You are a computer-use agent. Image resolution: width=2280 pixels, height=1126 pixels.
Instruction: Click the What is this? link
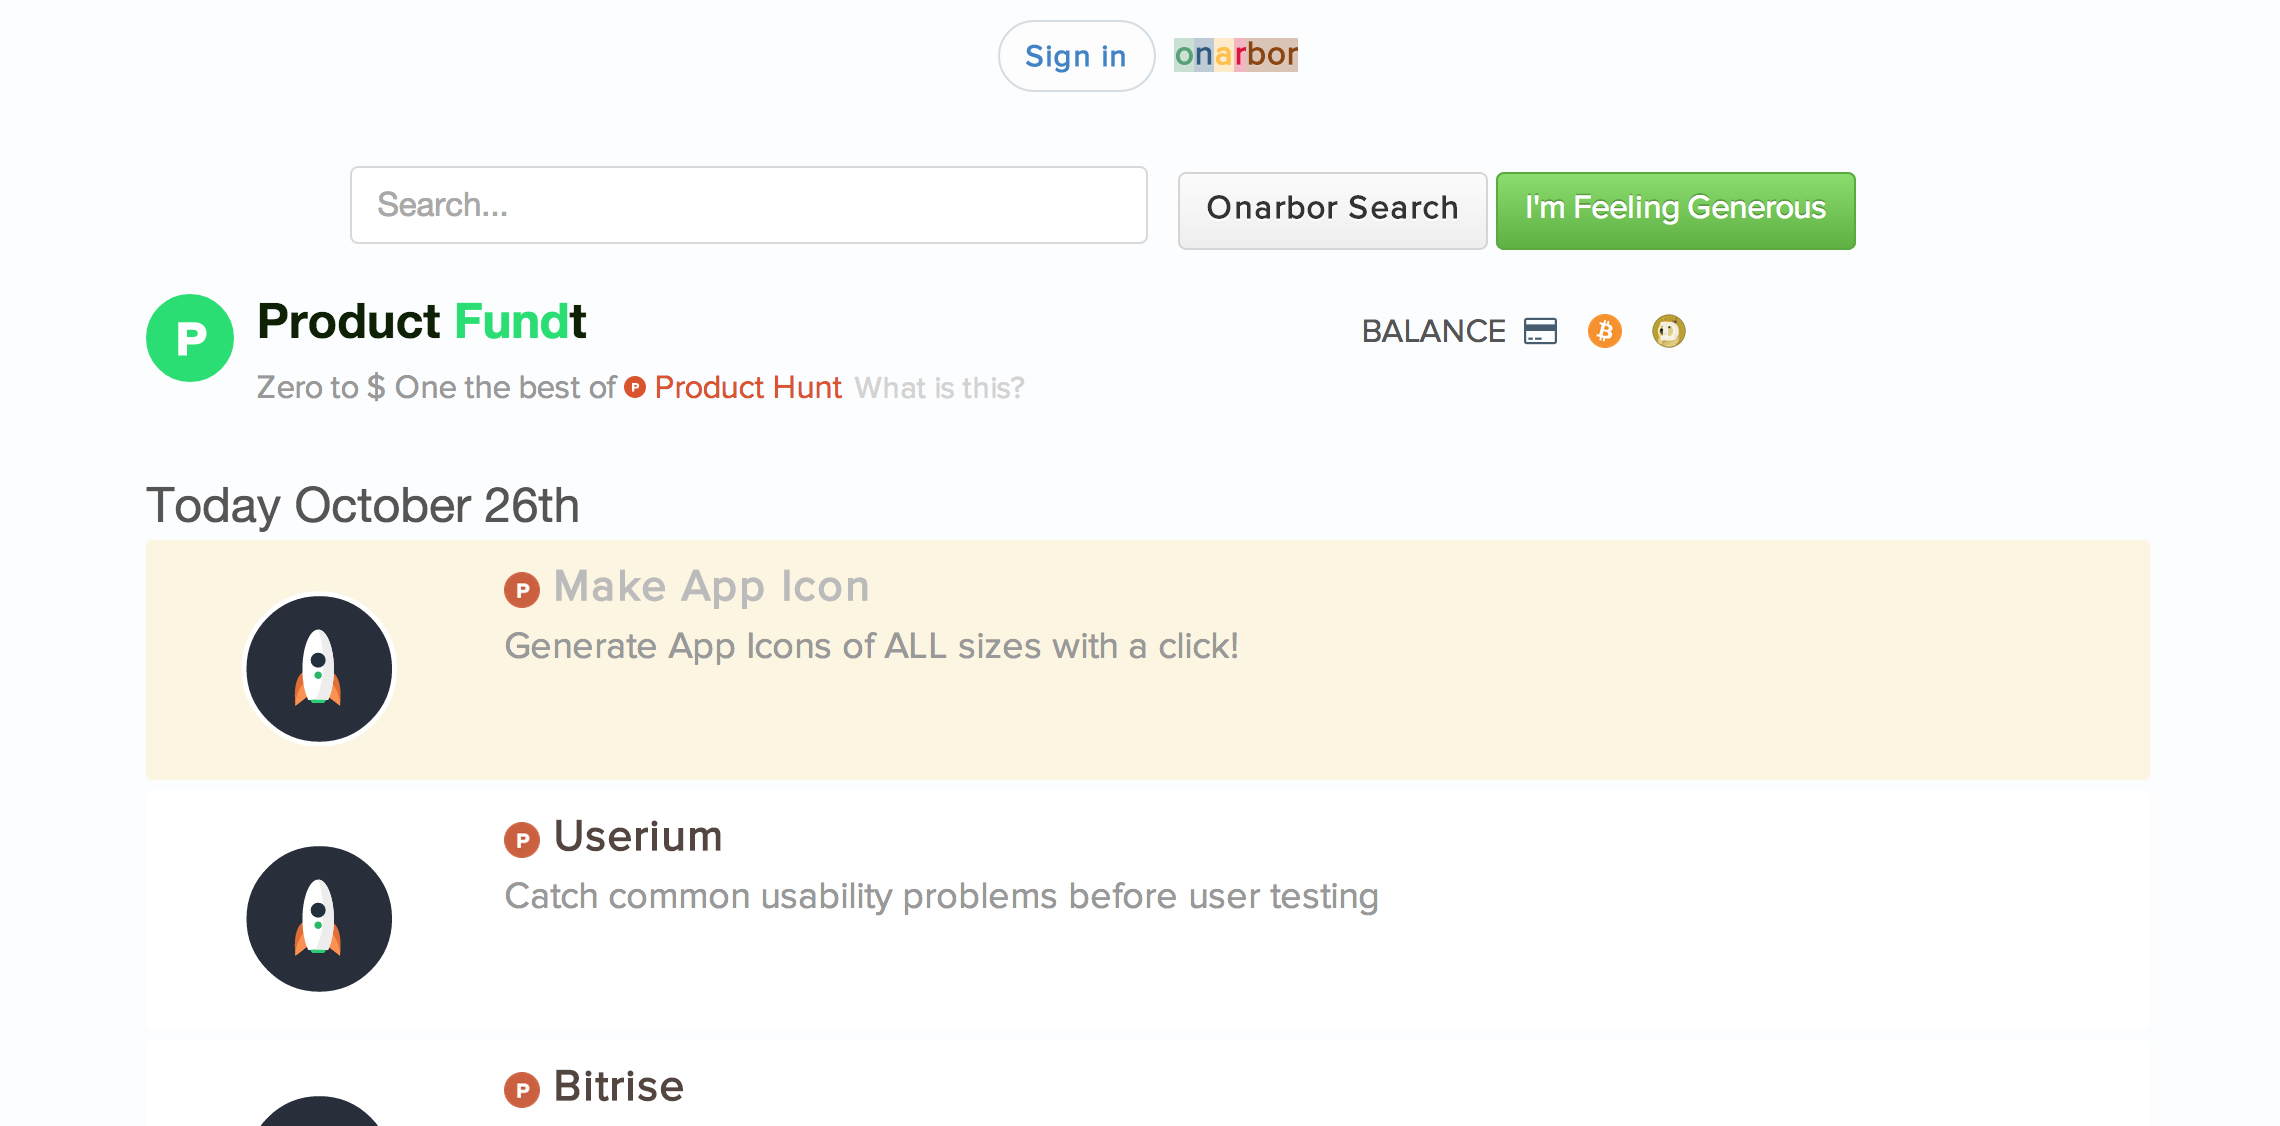pos(939,388)
